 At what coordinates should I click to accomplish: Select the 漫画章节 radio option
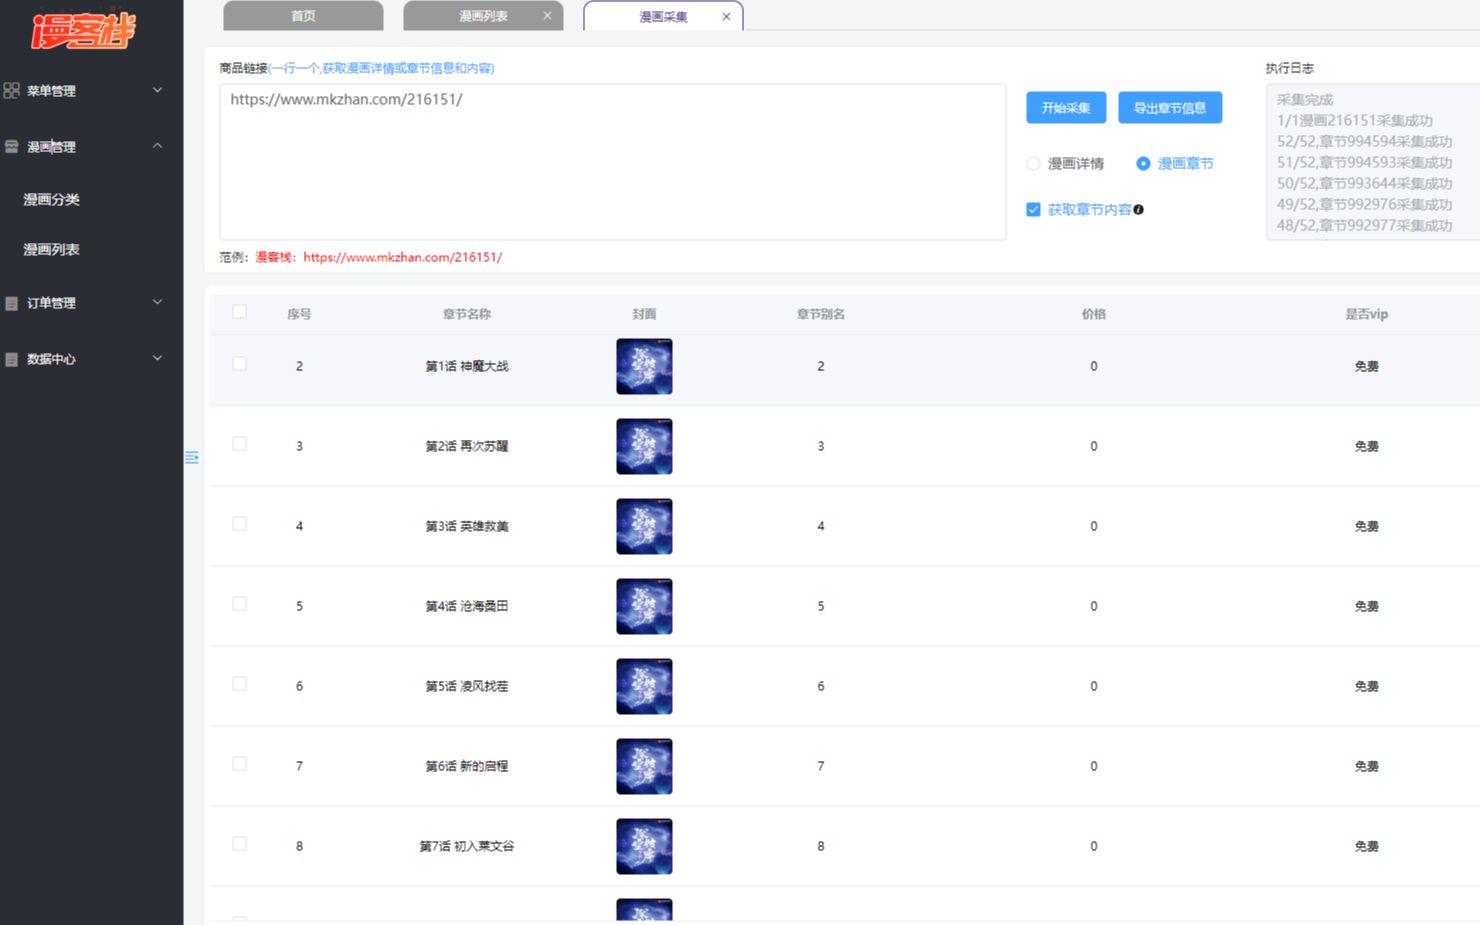1143,163
